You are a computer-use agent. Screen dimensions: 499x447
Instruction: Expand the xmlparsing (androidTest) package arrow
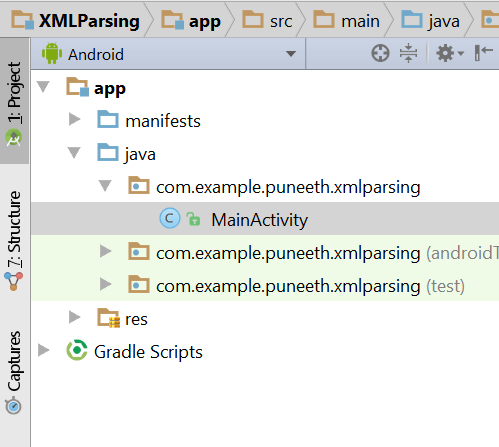pos(106,251)
